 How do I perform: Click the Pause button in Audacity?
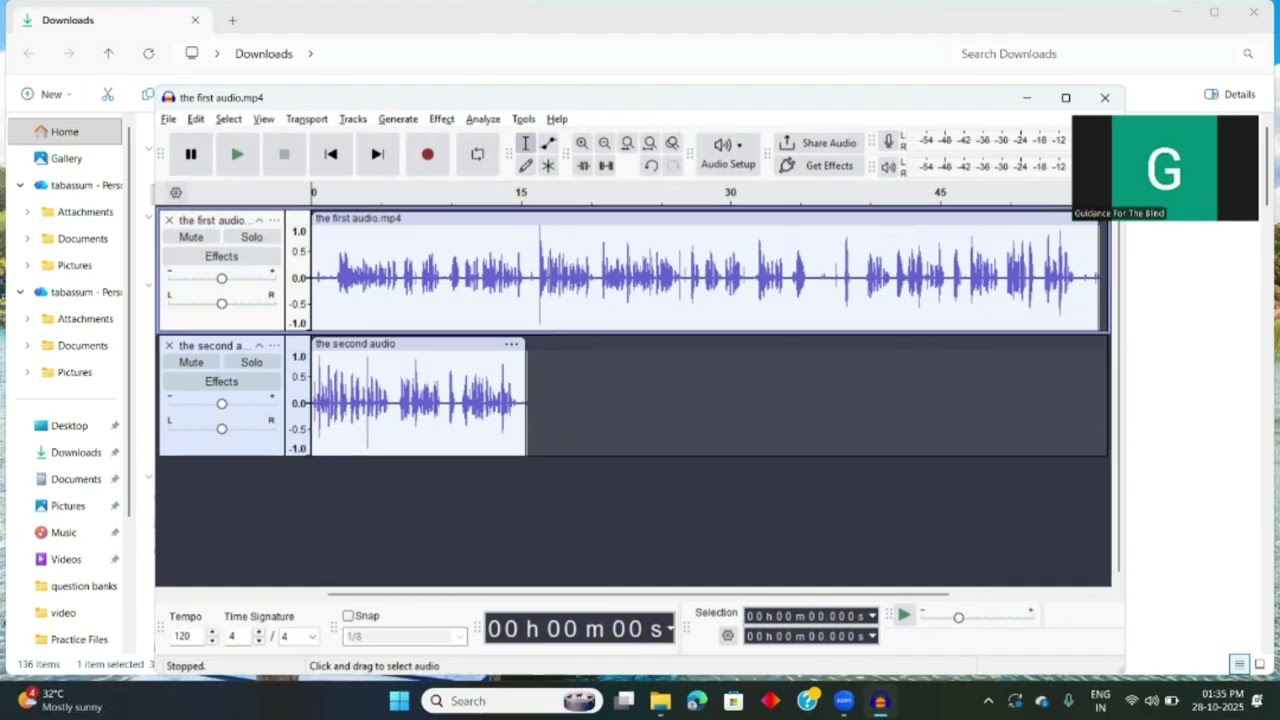tap(190, 154)
